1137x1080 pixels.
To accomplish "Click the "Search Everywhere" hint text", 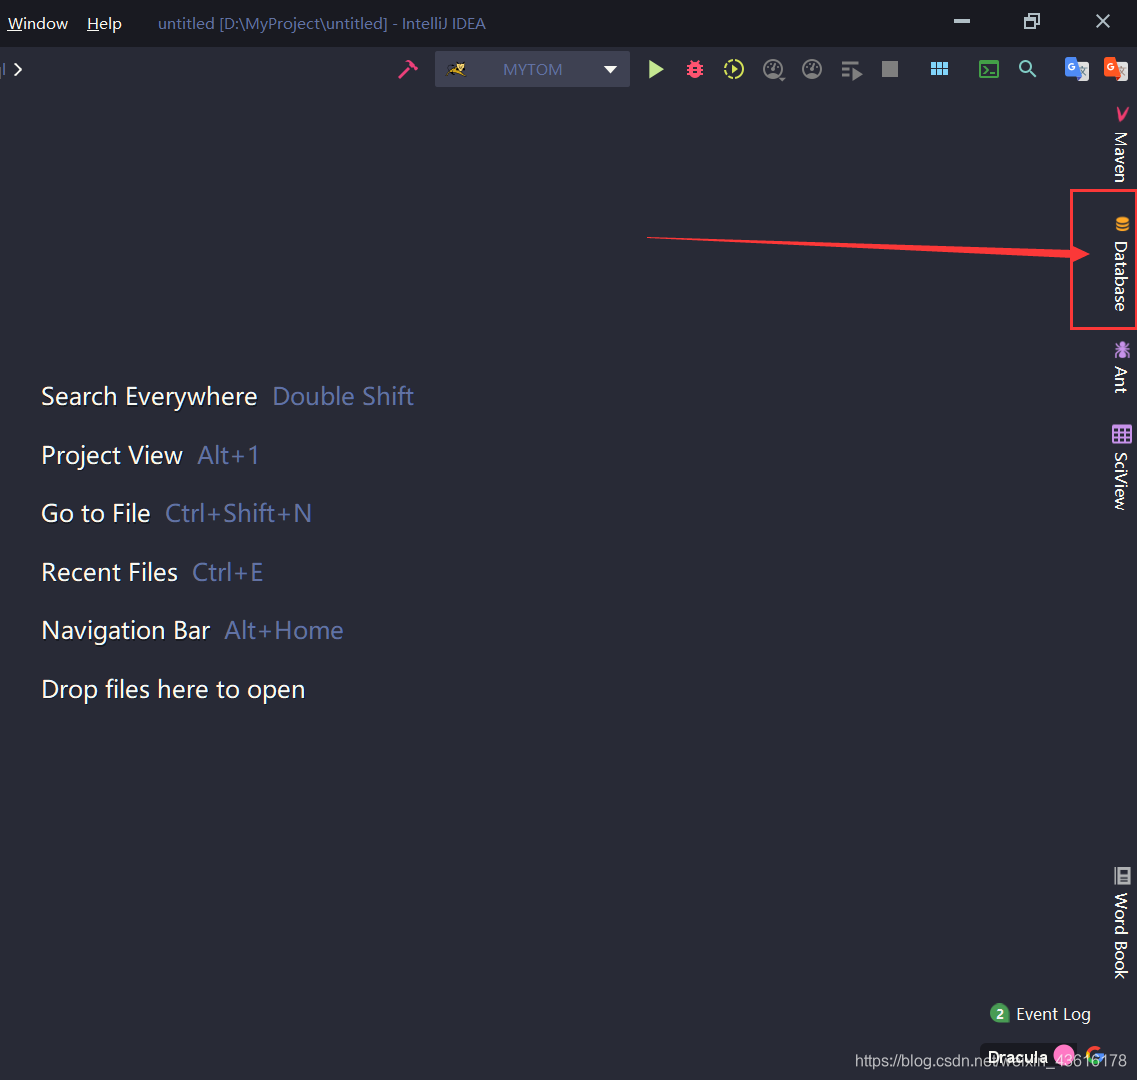I will click(x=149, y=397).
